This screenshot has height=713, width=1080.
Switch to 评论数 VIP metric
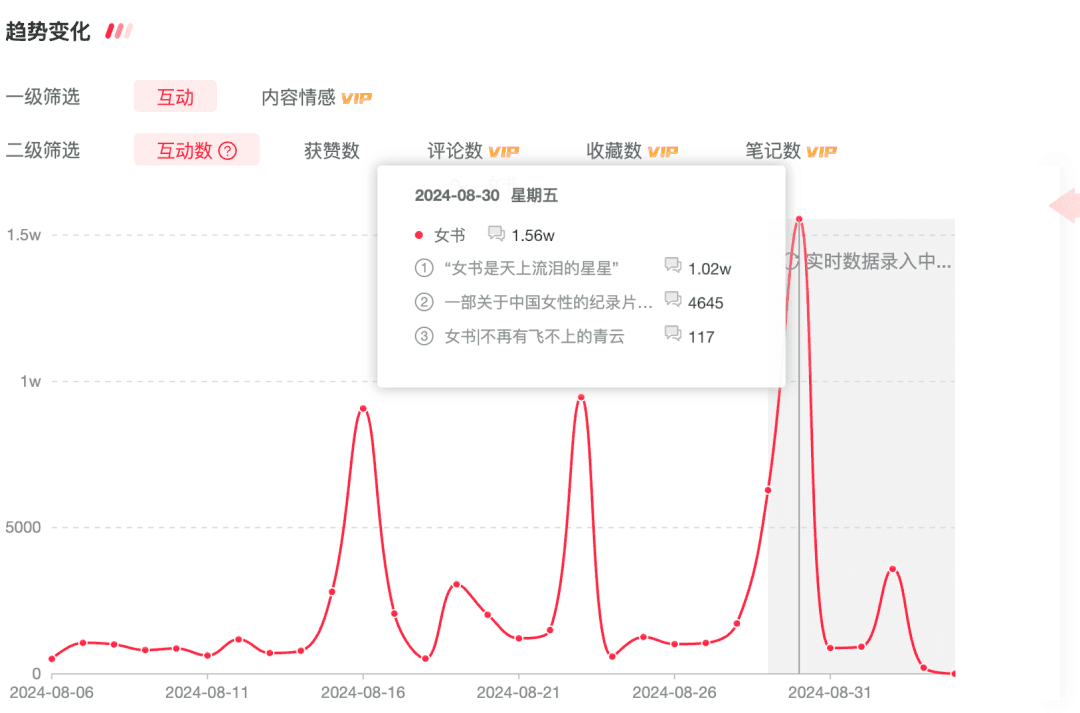[x=473, y=150]
